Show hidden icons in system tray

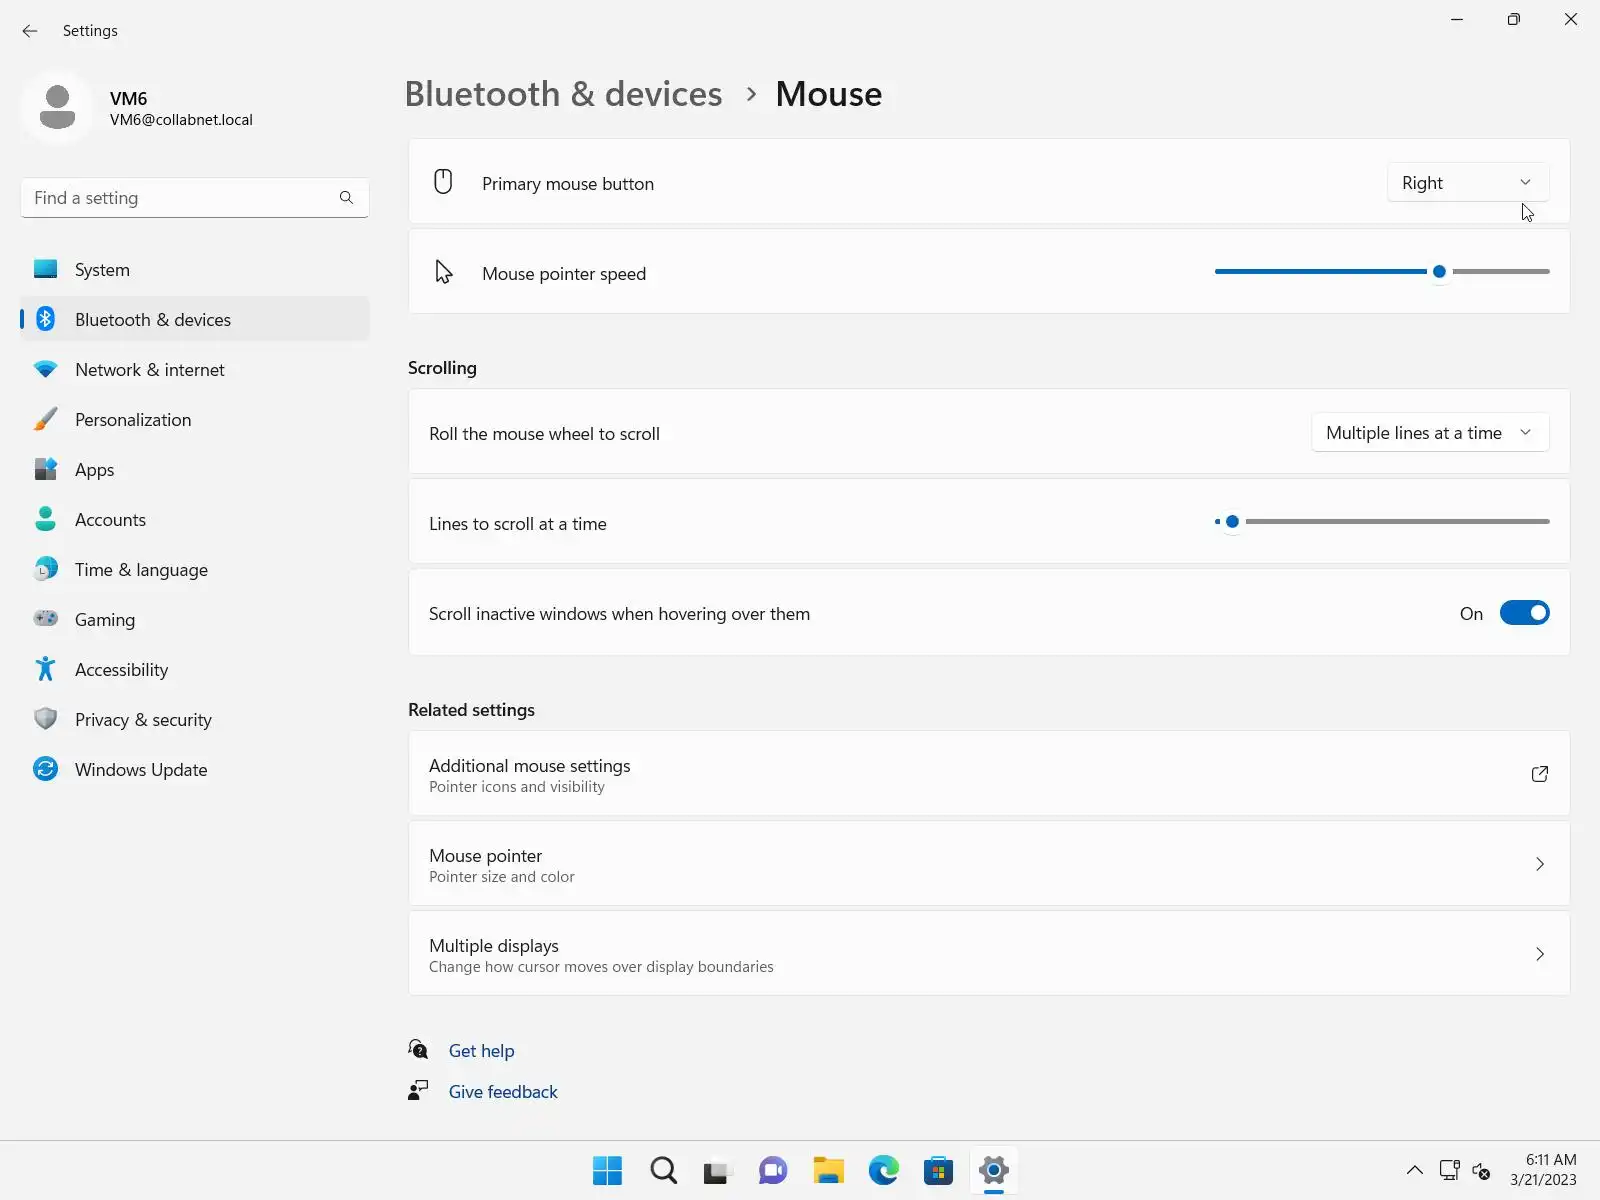click(x=1414, y=1170)
